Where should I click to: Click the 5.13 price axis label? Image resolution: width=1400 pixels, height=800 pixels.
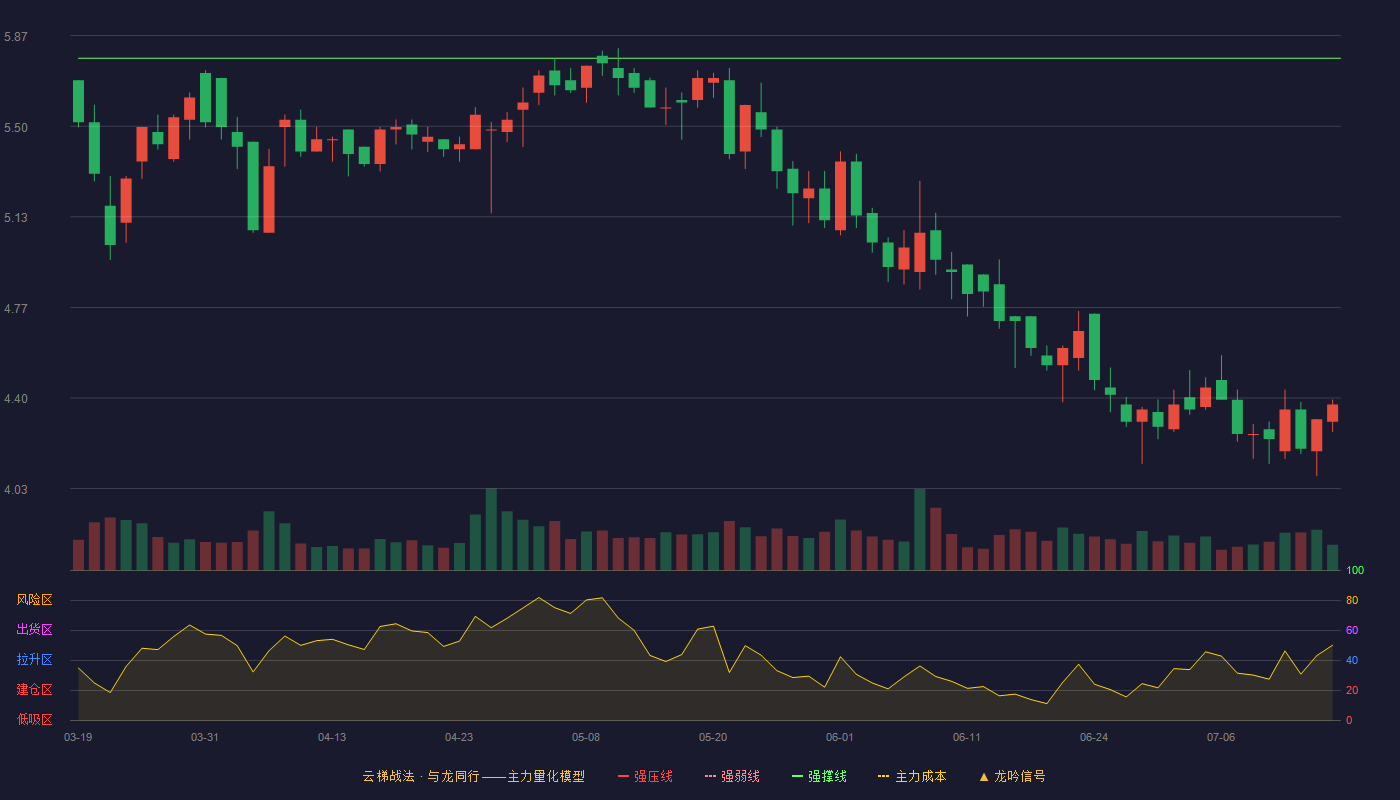tap(16, 218)
